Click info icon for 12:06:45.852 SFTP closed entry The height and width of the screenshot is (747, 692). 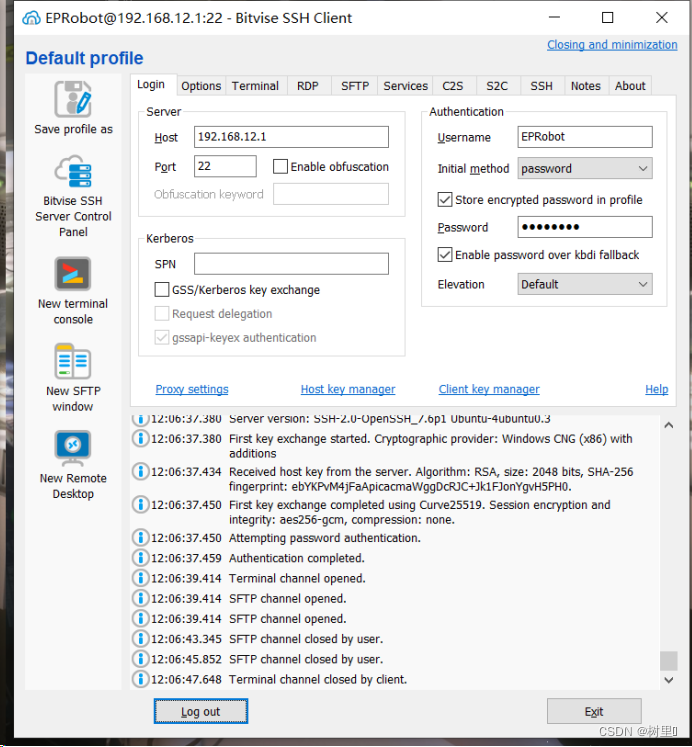tap(140, 659)
